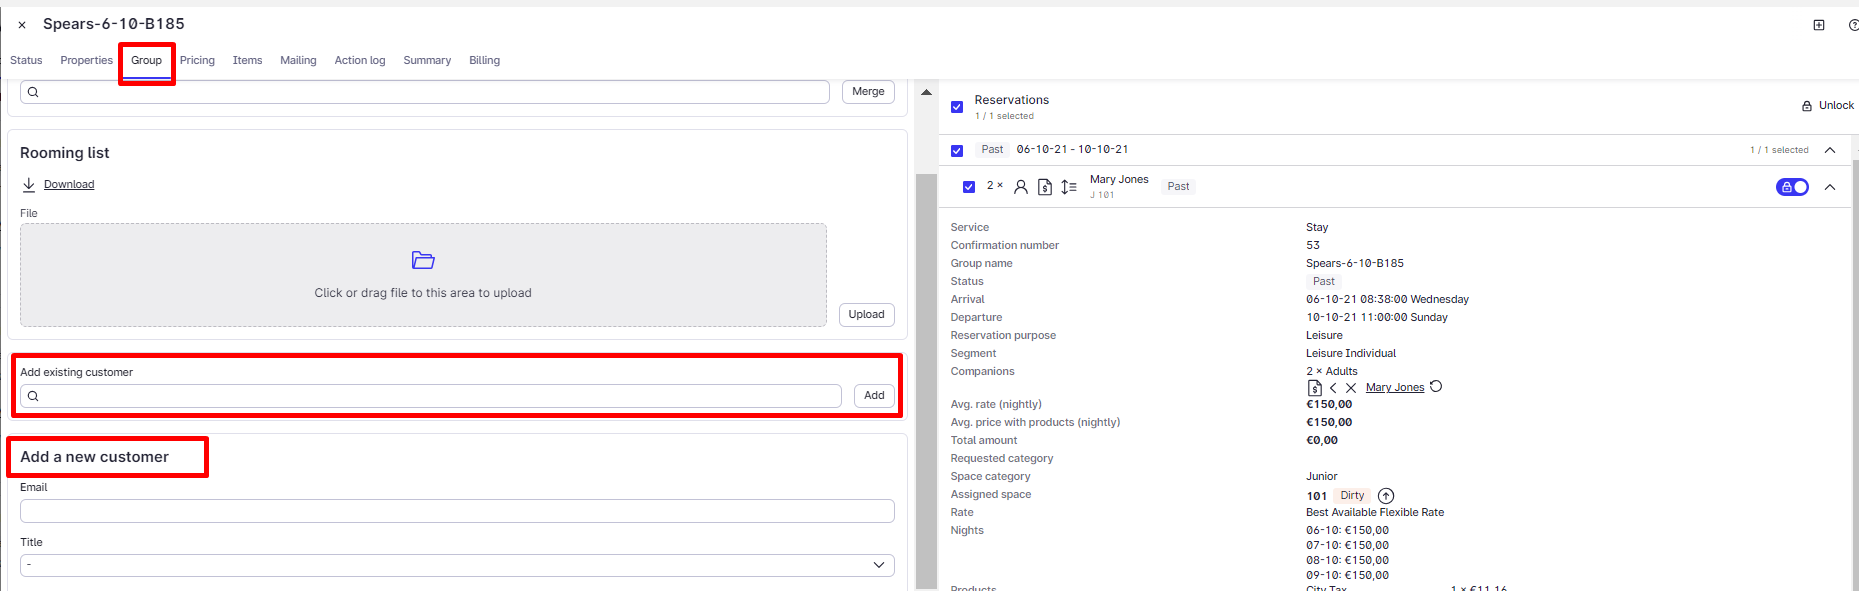The width and height of the screenshot is (1859, 591).
Task: Switch to the Pricing tab
Action: pos(197,61)
